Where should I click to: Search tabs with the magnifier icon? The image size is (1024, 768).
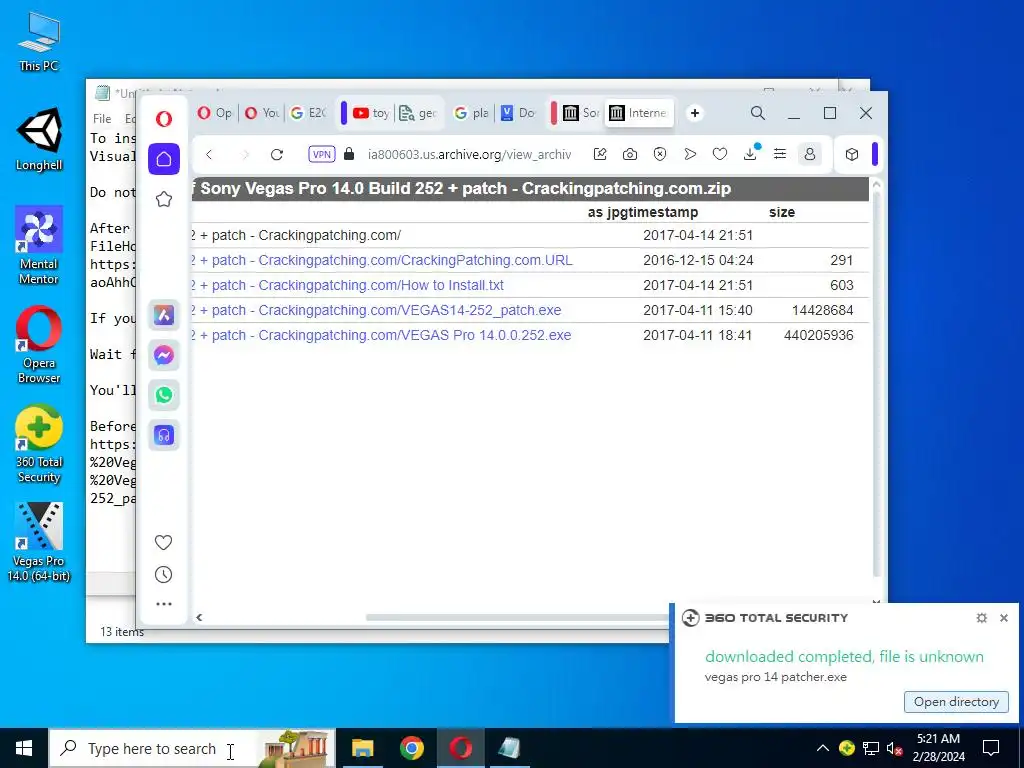coord(758,113)
